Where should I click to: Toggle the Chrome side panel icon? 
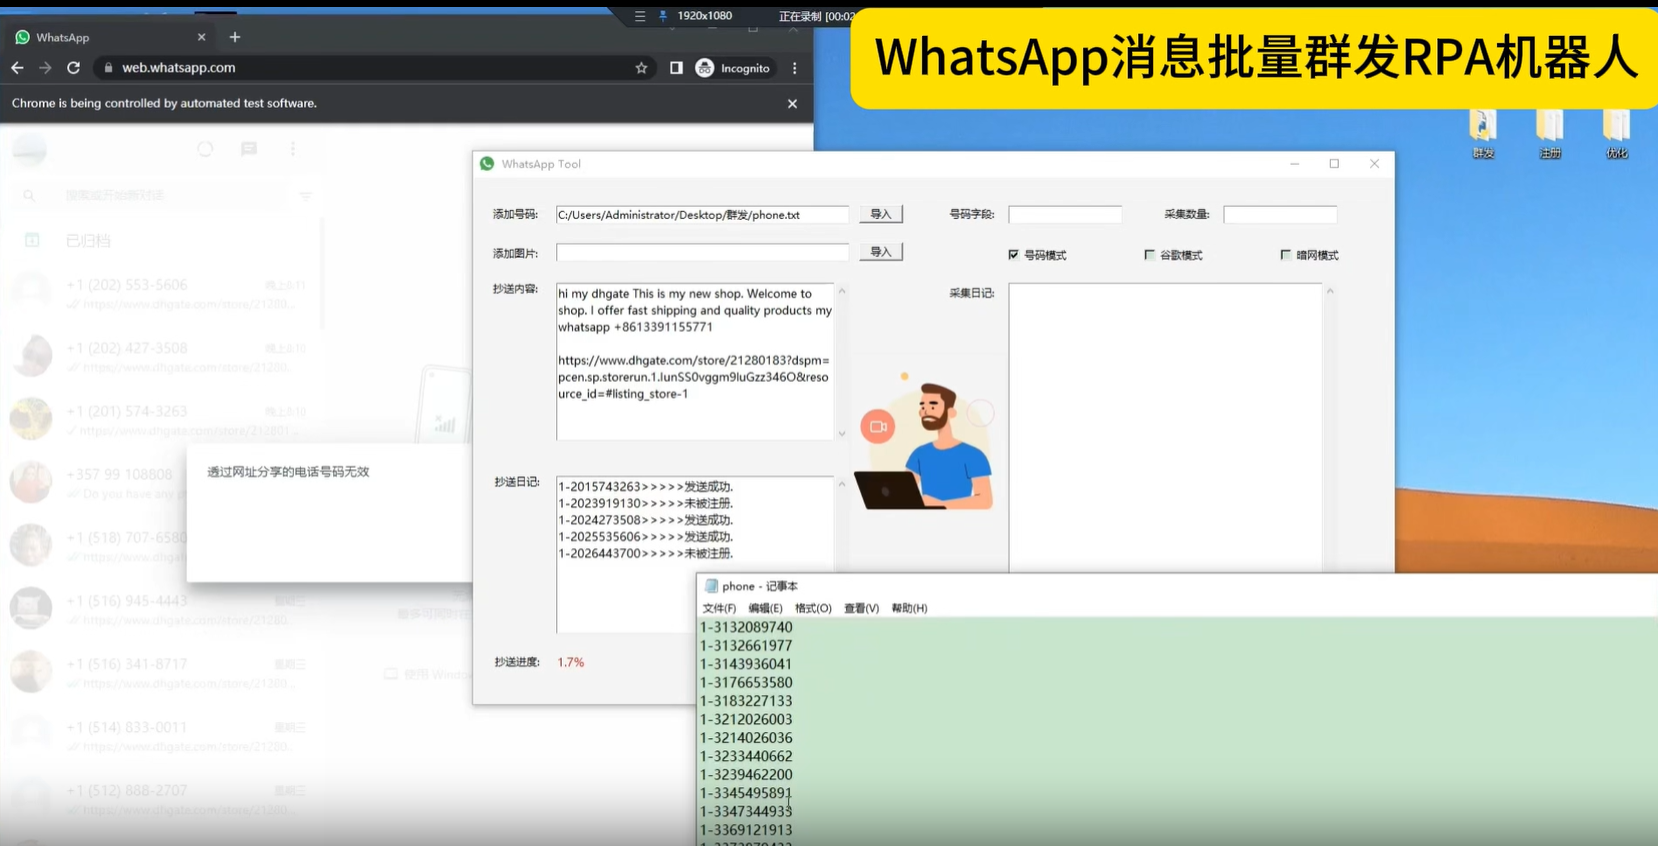click(676, 68)
